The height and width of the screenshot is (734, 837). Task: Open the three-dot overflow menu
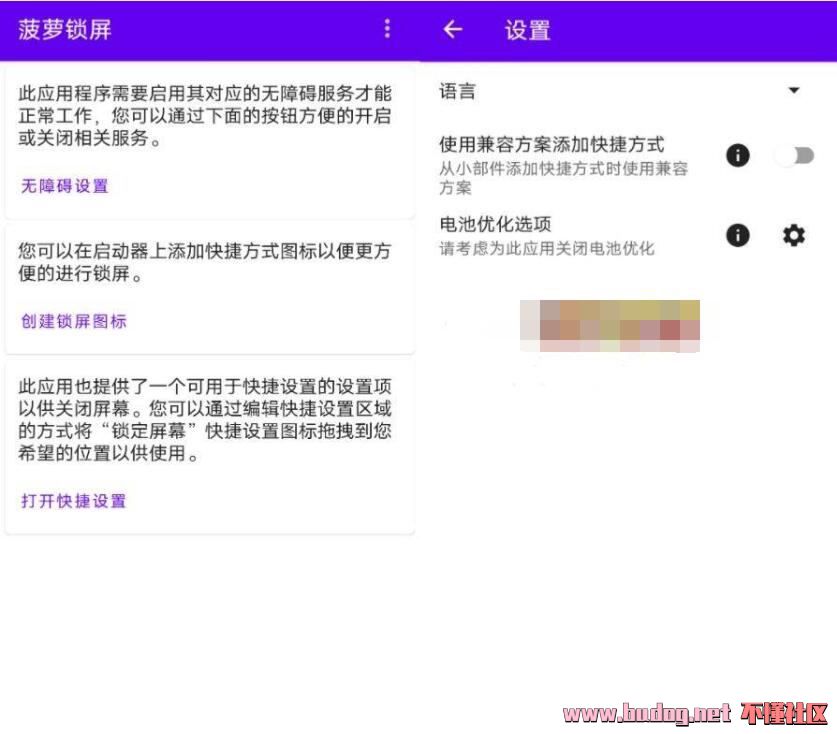(388, 30)
